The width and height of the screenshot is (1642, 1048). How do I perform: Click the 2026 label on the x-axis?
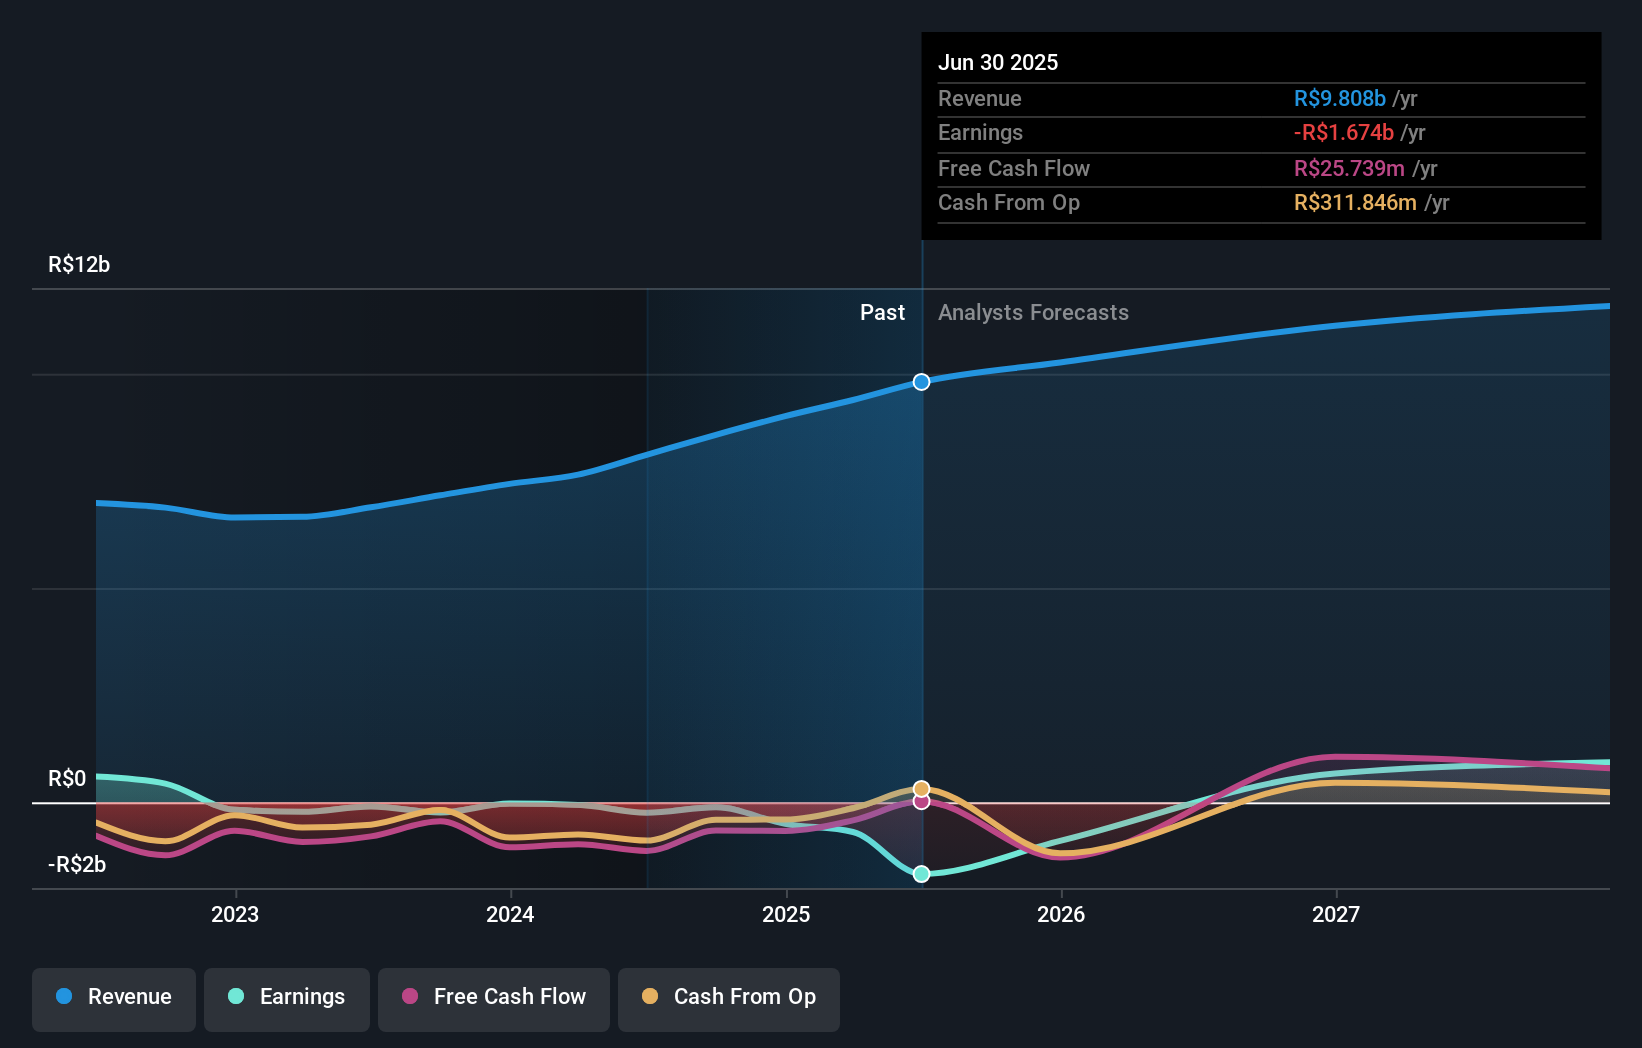click(1062, 914)
